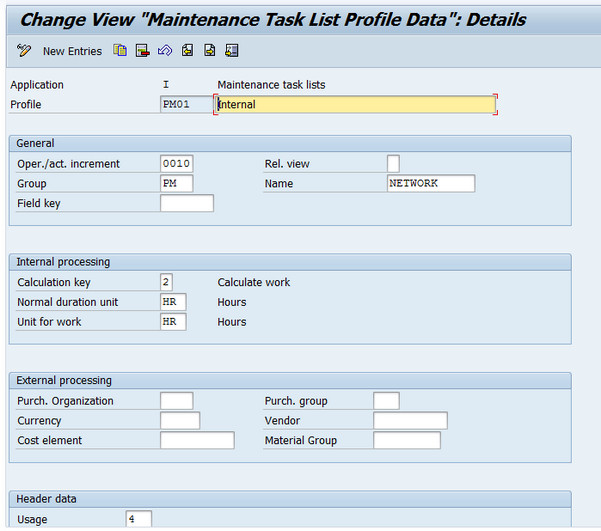
Task: Click the Undo Change icon
Action: coord(165,50)
